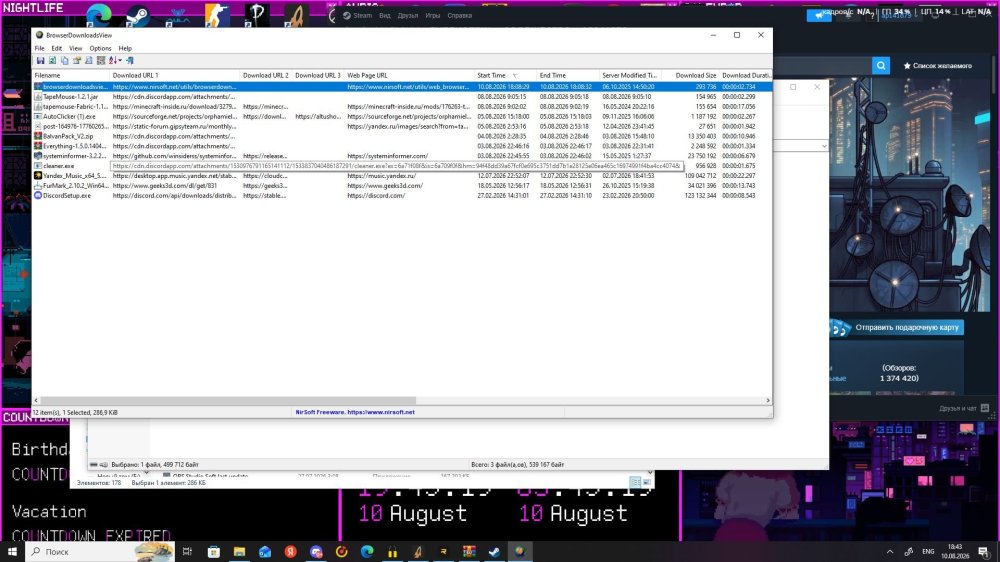This screenshot has width=1000, height=562.
Task: Open File Explorer from the taskbar
Action: pos(239,552)
